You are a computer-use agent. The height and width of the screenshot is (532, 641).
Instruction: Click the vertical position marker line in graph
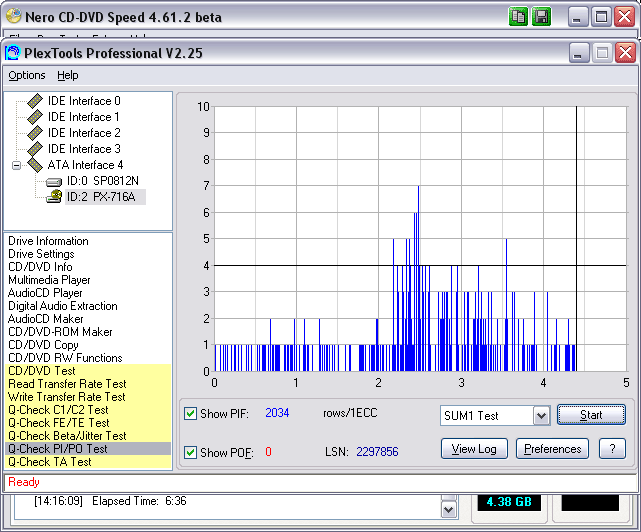pyautogui.click(x=576, y=238)
